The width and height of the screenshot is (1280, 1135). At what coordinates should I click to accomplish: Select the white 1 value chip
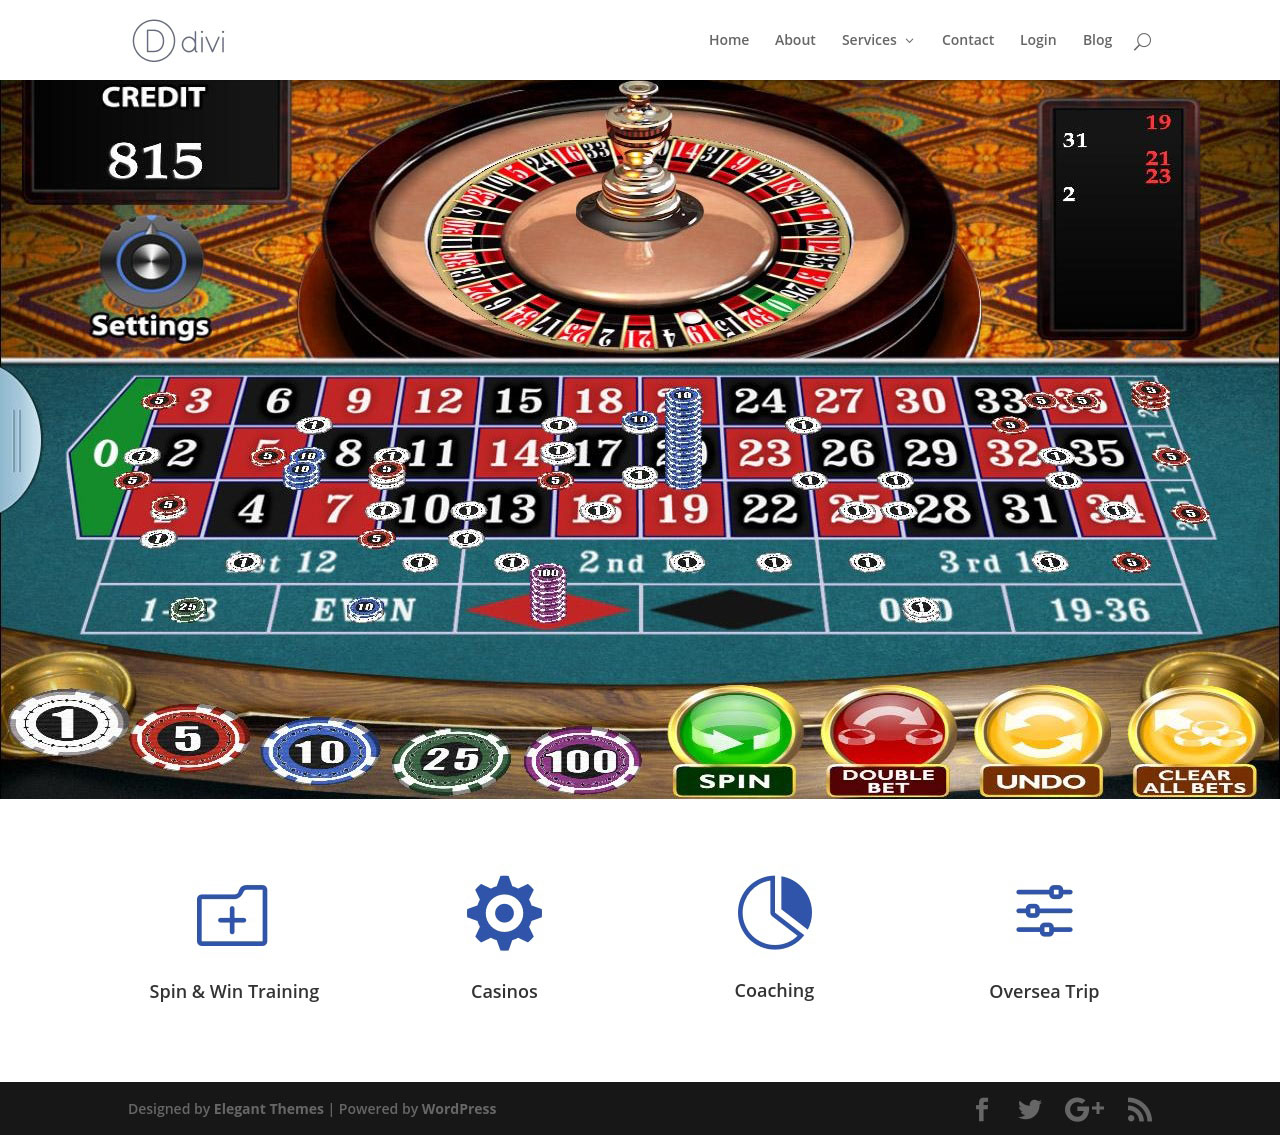pyautogui.click(x=66, y=722)
